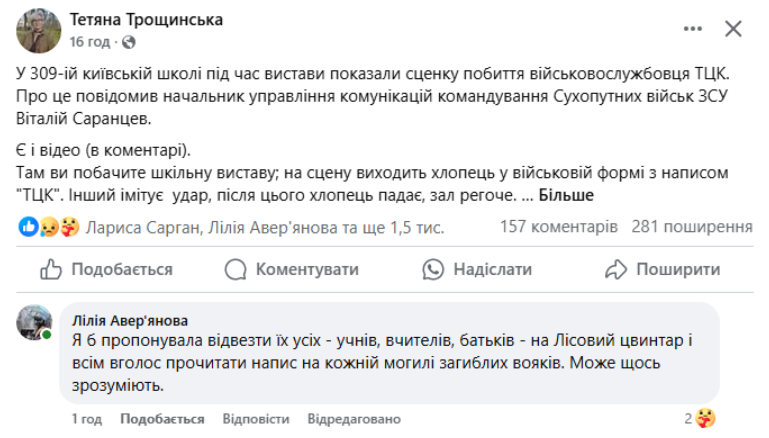Click the speech bubble Коментувати icon
This screenshot has height=438, width=769.
tap(236, 270)
